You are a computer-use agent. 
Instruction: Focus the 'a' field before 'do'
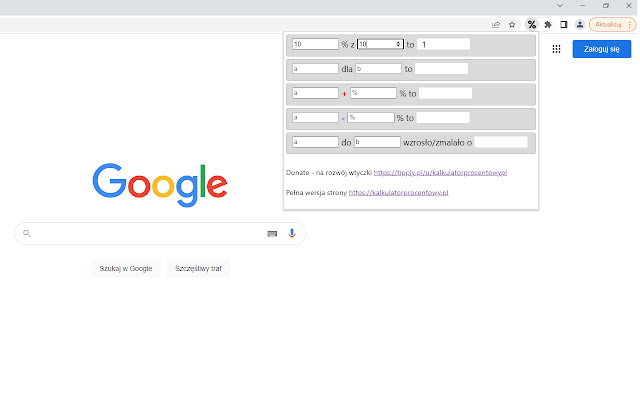pos(315,142)
